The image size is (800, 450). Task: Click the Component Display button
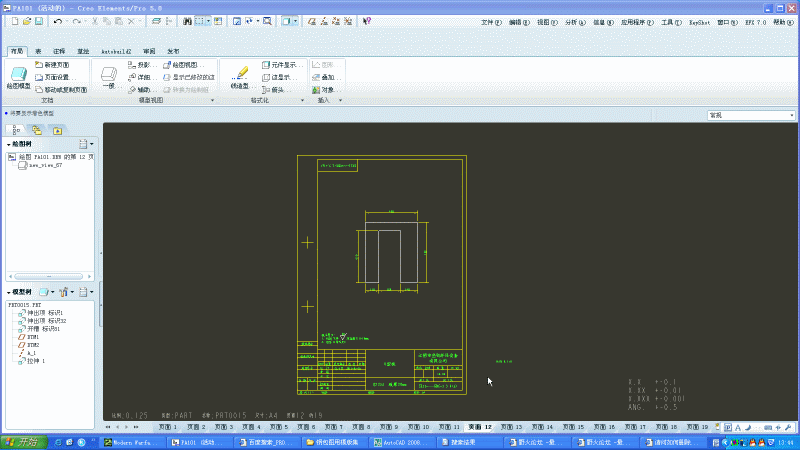point(281,65)
